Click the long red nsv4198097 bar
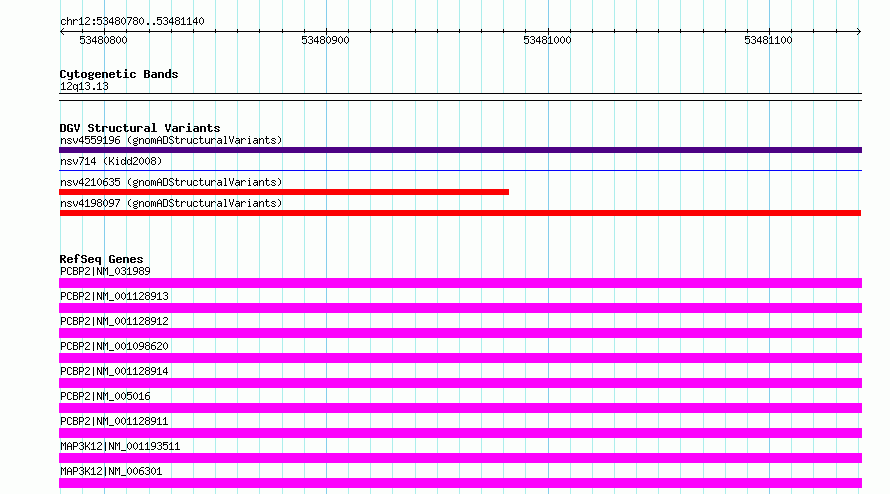Screen dimensions: 890x494 pyautogui.click(x=460, y=213)
